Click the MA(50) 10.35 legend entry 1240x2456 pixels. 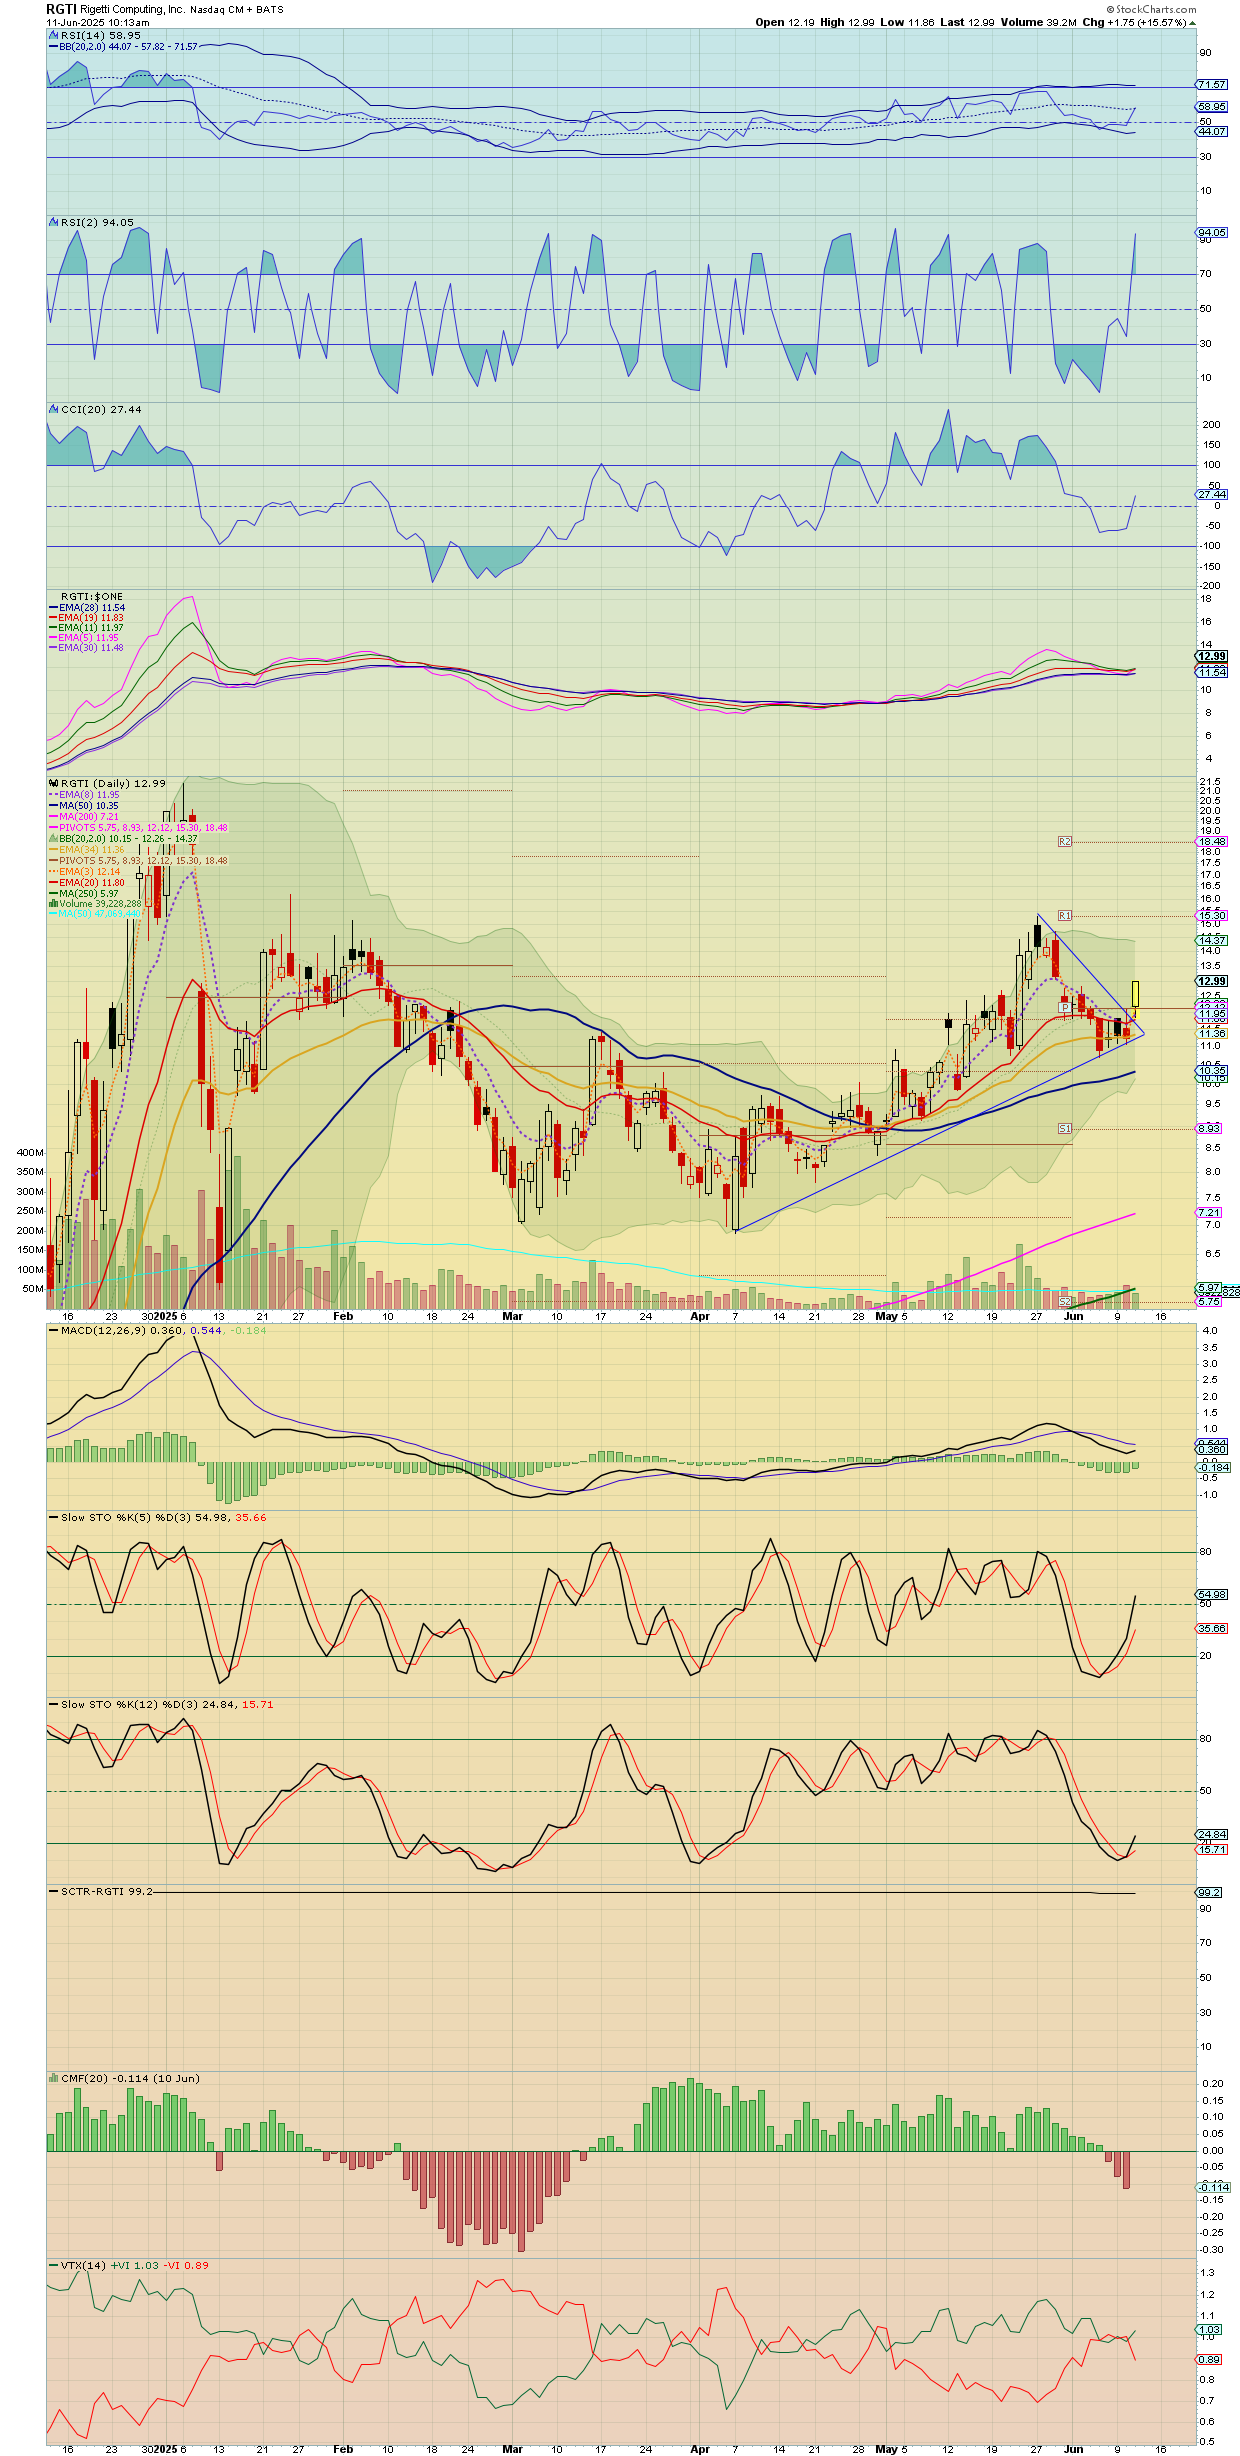click(x=84, y=806)
